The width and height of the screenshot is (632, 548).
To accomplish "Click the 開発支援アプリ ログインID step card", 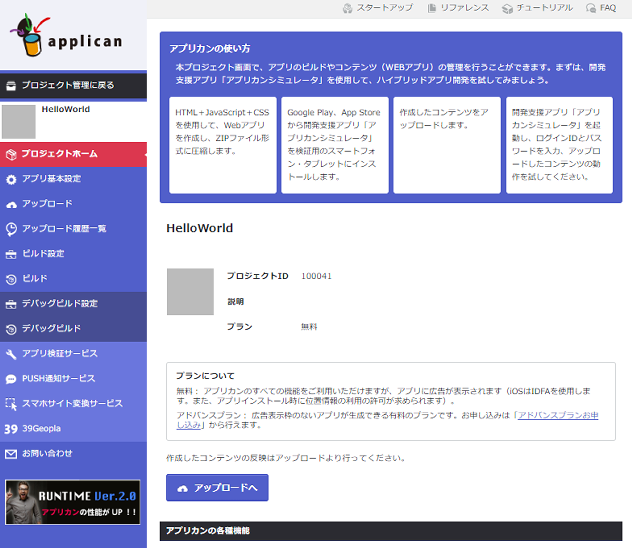I will 559,145.
